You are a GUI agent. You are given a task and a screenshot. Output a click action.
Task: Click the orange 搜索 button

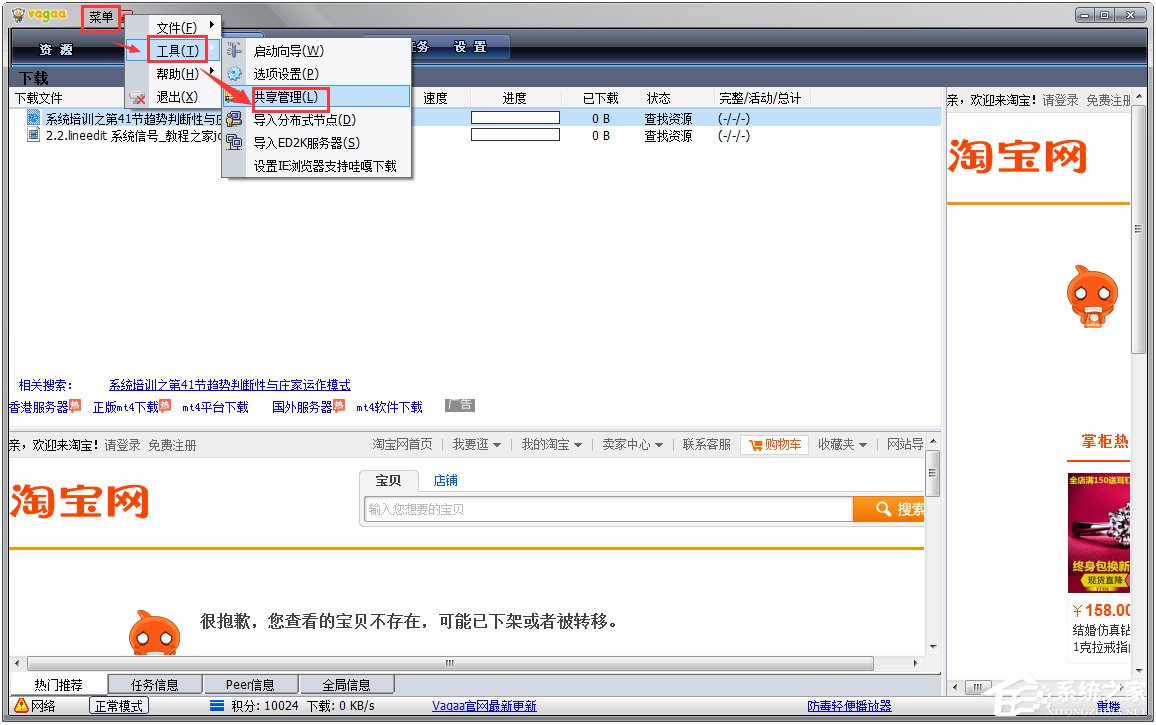888,509
